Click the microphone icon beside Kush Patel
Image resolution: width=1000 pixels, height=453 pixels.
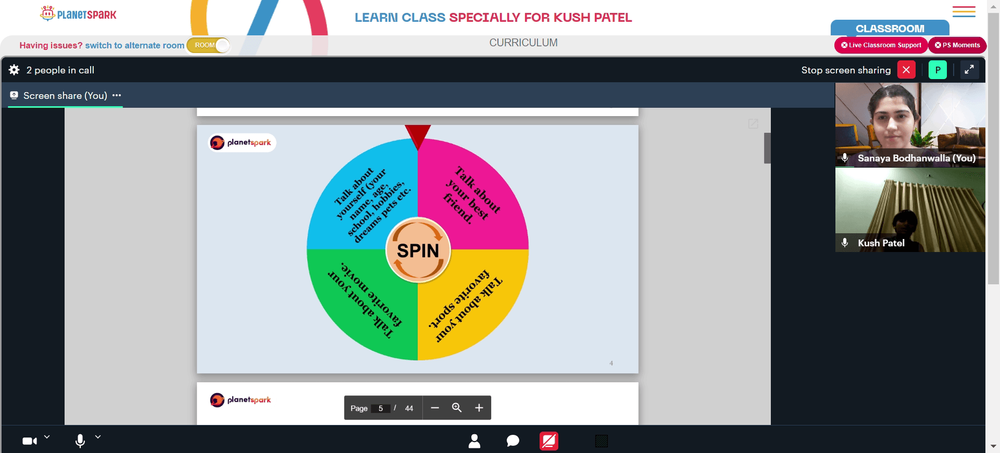(845, 243)
